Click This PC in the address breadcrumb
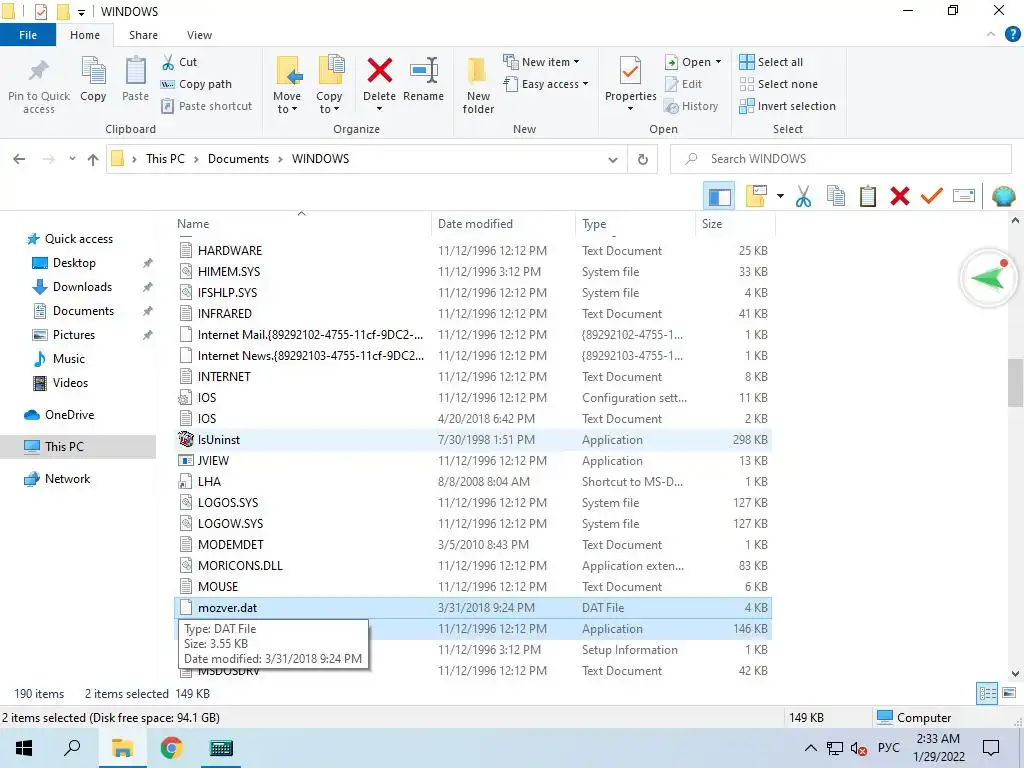The height and width of the screenshot is (768, 1024). (165, 159)
